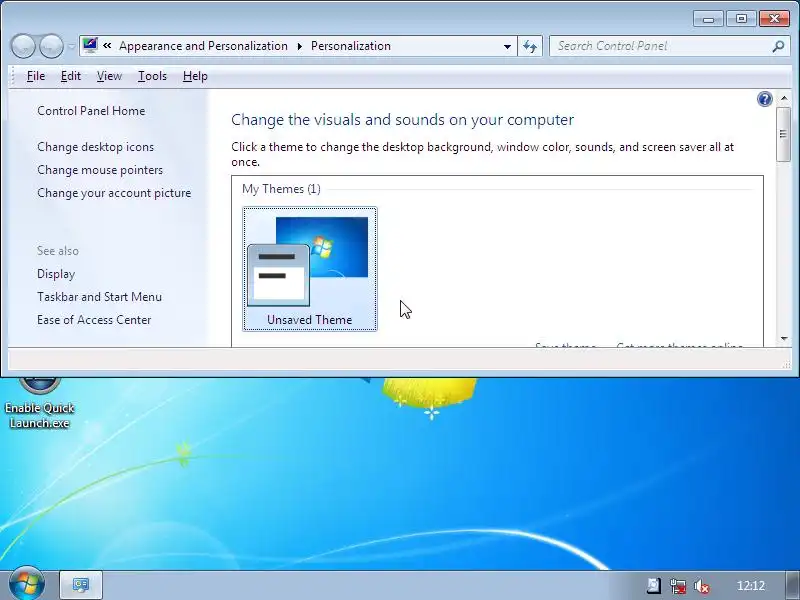800x600 pixels.
Task: Open the View menu
Action: click(109, 76)
